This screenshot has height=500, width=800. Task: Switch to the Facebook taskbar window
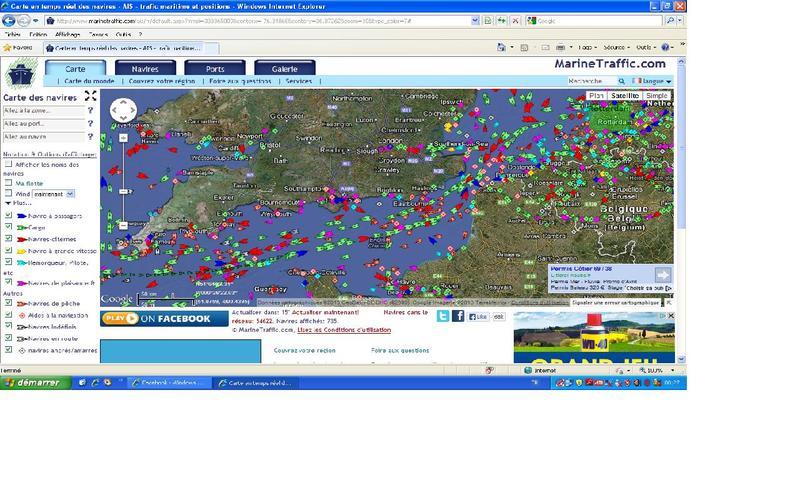169,383
